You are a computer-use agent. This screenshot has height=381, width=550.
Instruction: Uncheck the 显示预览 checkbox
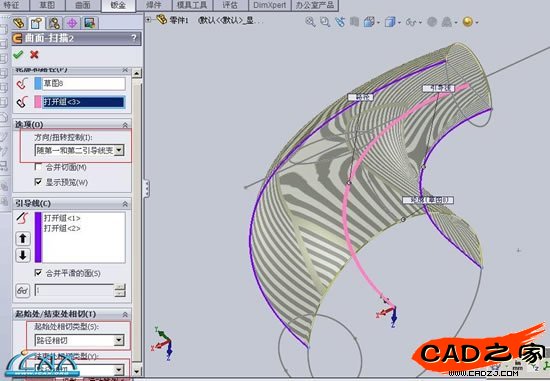(38, 181)
